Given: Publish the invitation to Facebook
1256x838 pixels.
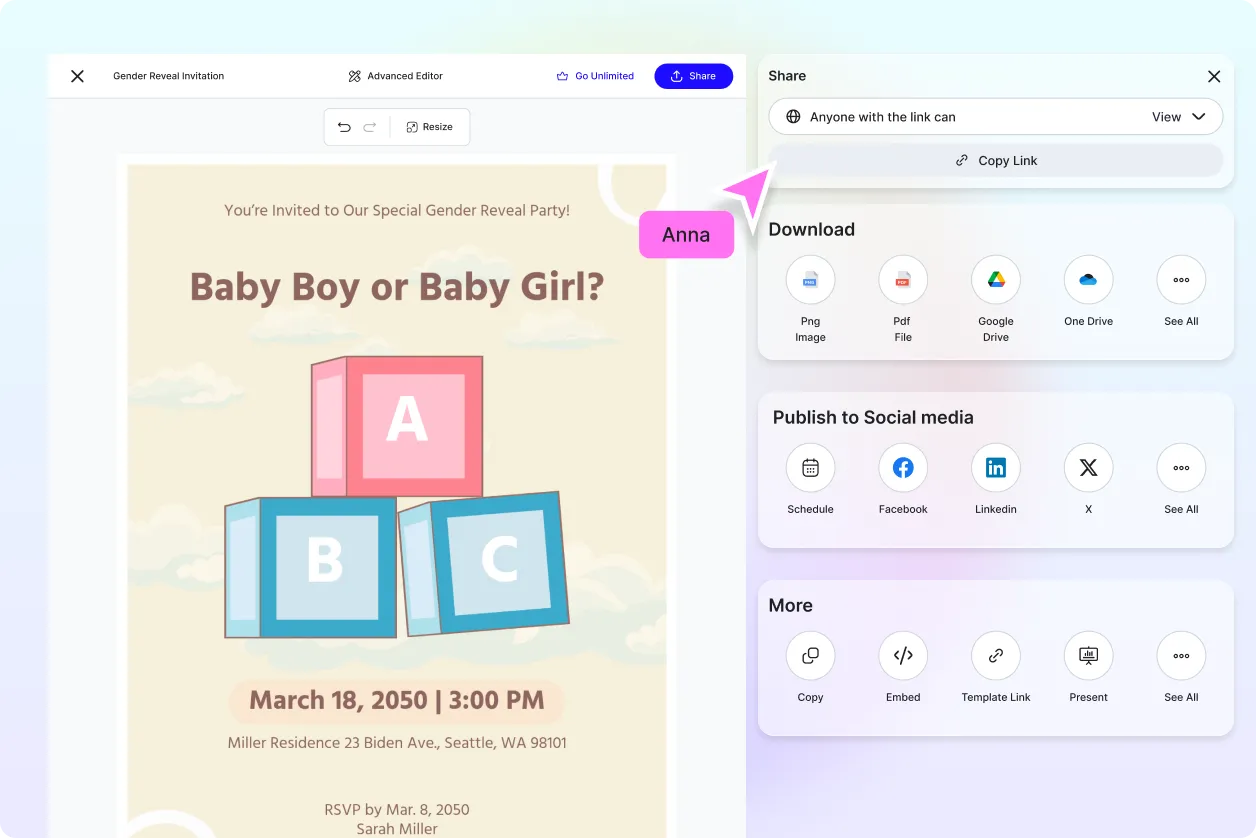Looking at the screenshot, I should coord(902,467).
